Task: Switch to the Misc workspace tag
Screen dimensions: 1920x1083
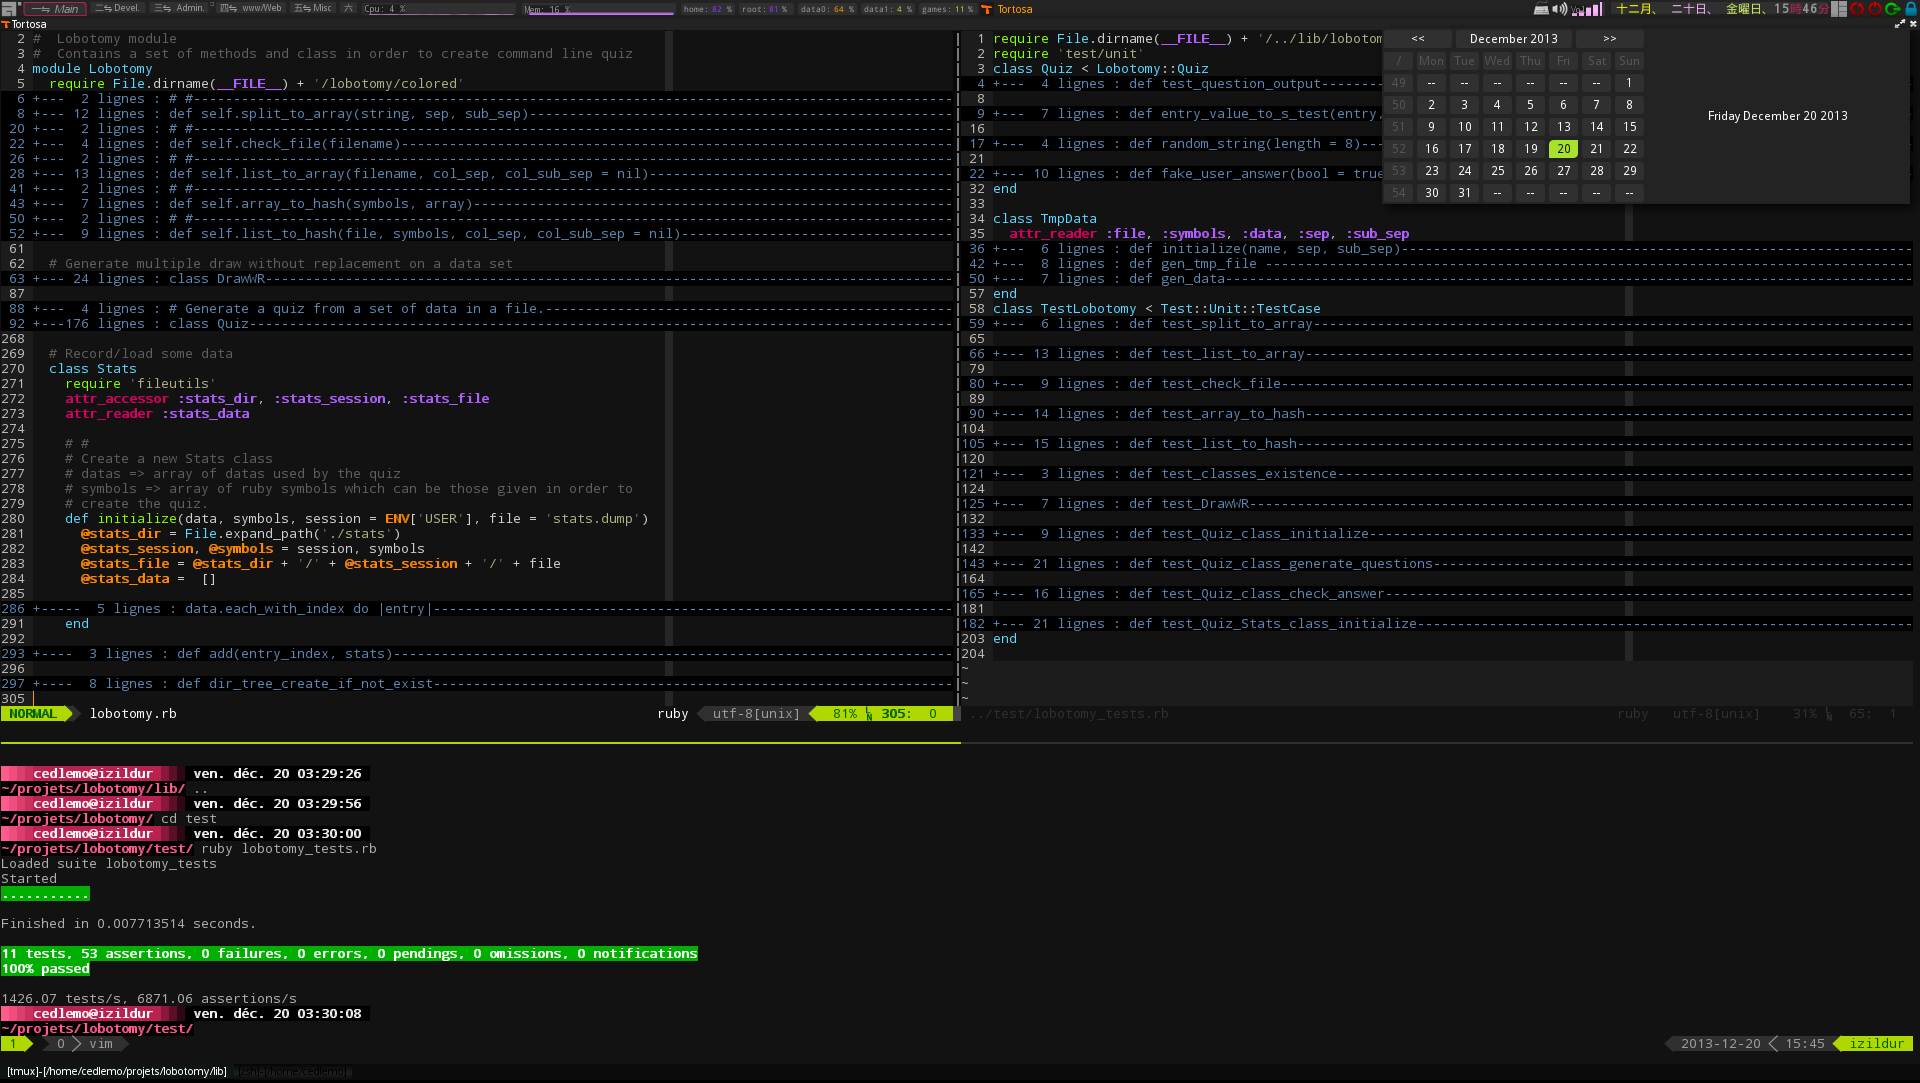Action: pos(313,8)
